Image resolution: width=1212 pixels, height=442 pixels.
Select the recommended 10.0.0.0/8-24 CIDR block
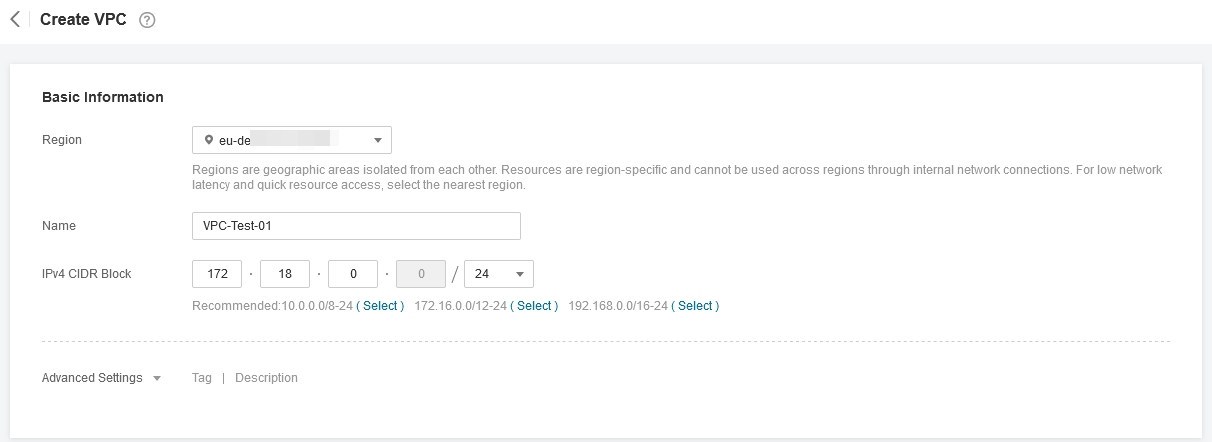coord(380,306)
